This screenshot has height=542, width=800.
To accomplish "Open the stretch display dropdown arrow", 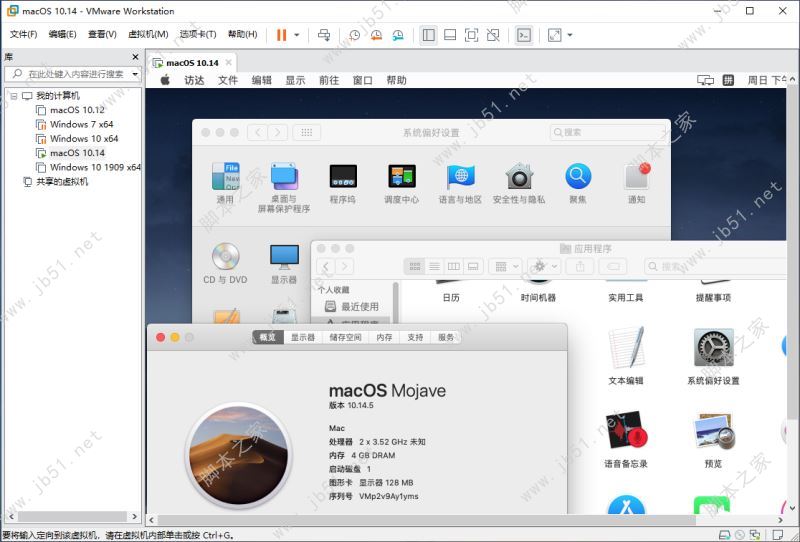I will pyautogui.click(x=570, y=35).
